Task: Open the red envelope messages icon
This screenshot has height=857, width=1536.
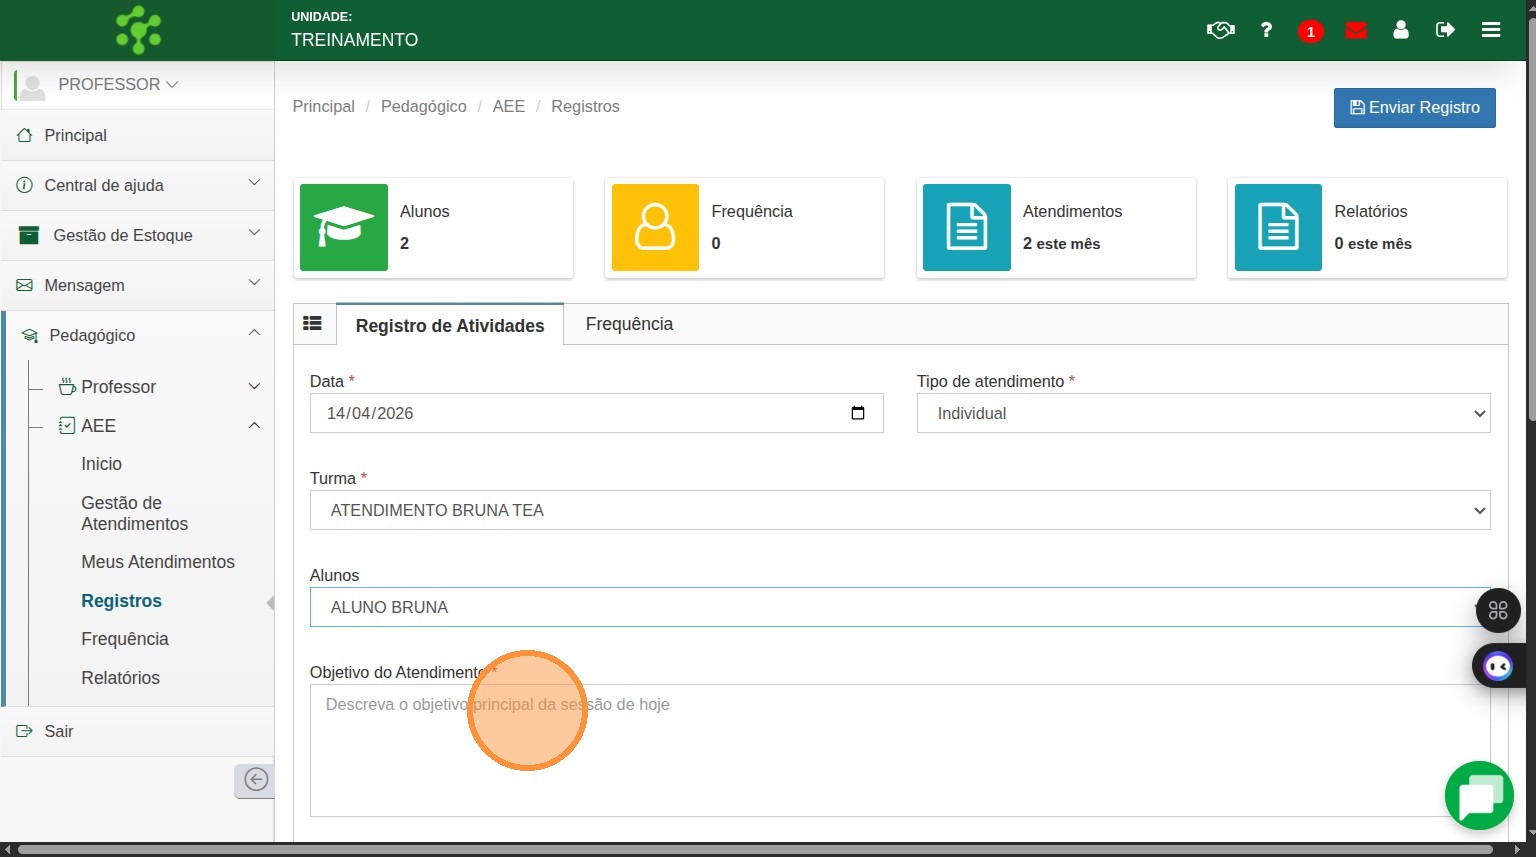Action: [x=1356, y=30]
